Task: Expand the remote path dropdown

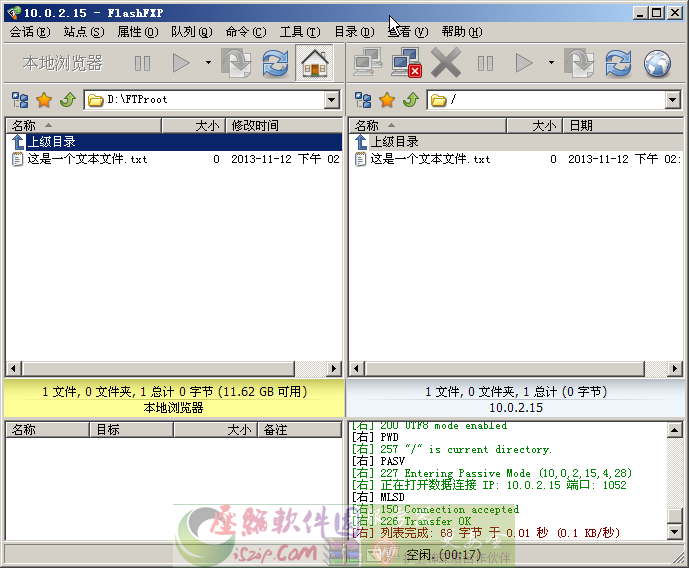Action: click(x=672, y=100)
